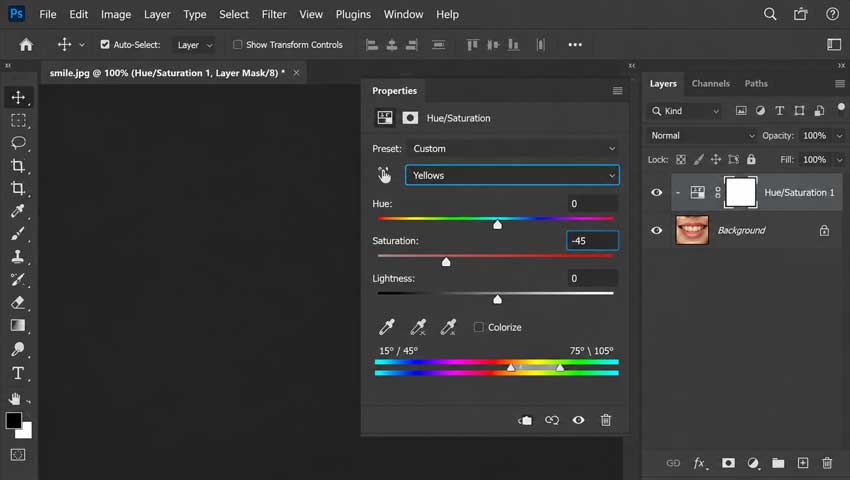Screen dimensions: 850x480
Task: Click the Hue slider handle
Action: (498, 225)
